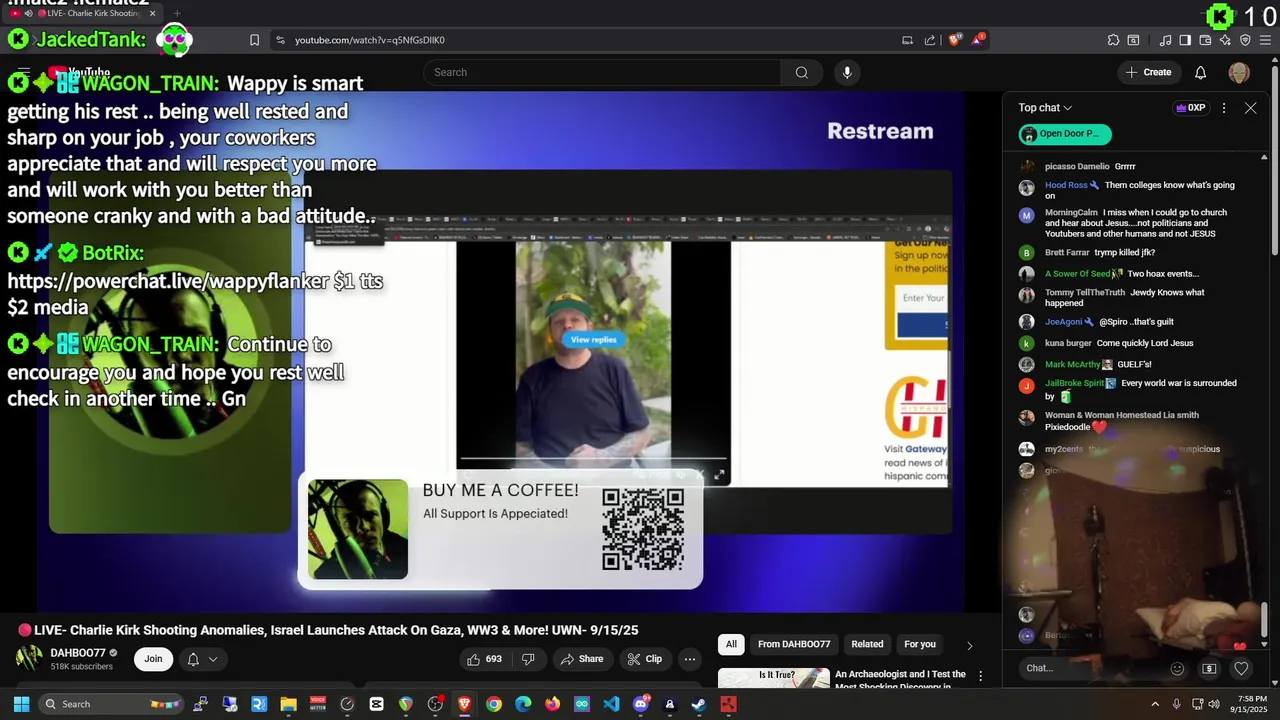Switch to the LIVE Charlie Kirk browser tab

(82, 14)
